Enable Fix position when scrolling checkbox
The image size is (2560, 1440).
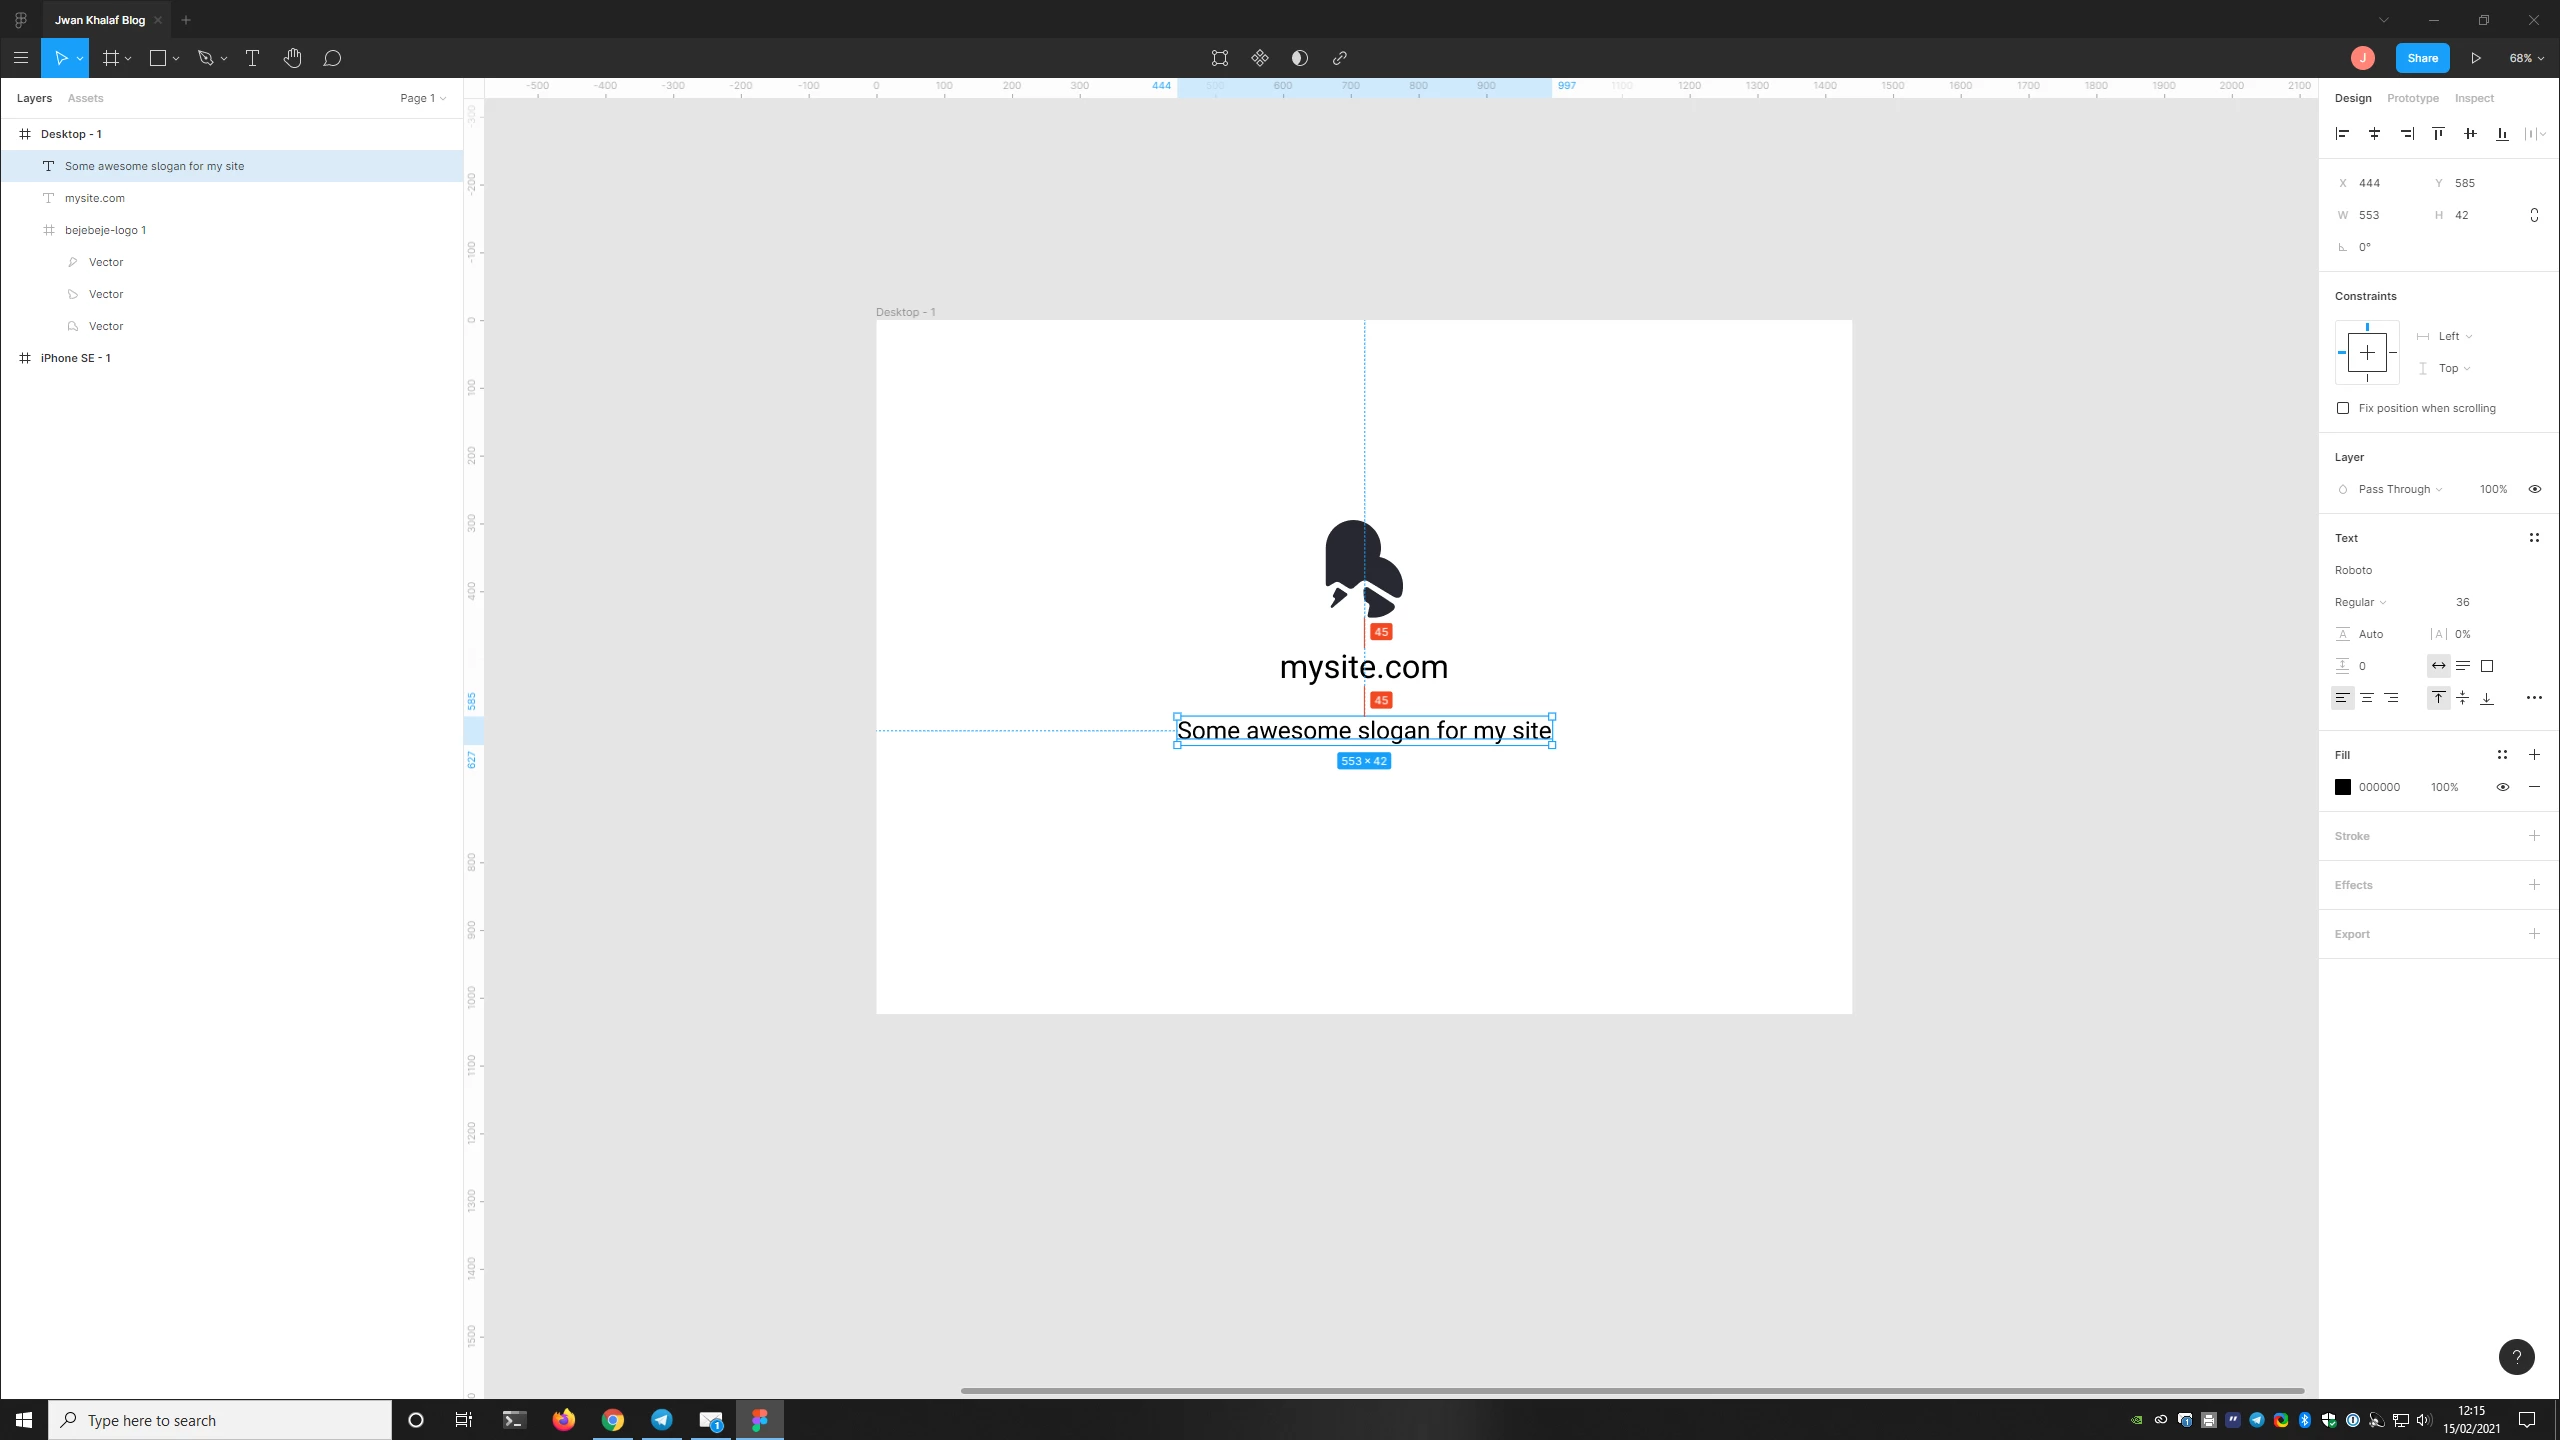pyautogui.click(x=2343, y=408)
